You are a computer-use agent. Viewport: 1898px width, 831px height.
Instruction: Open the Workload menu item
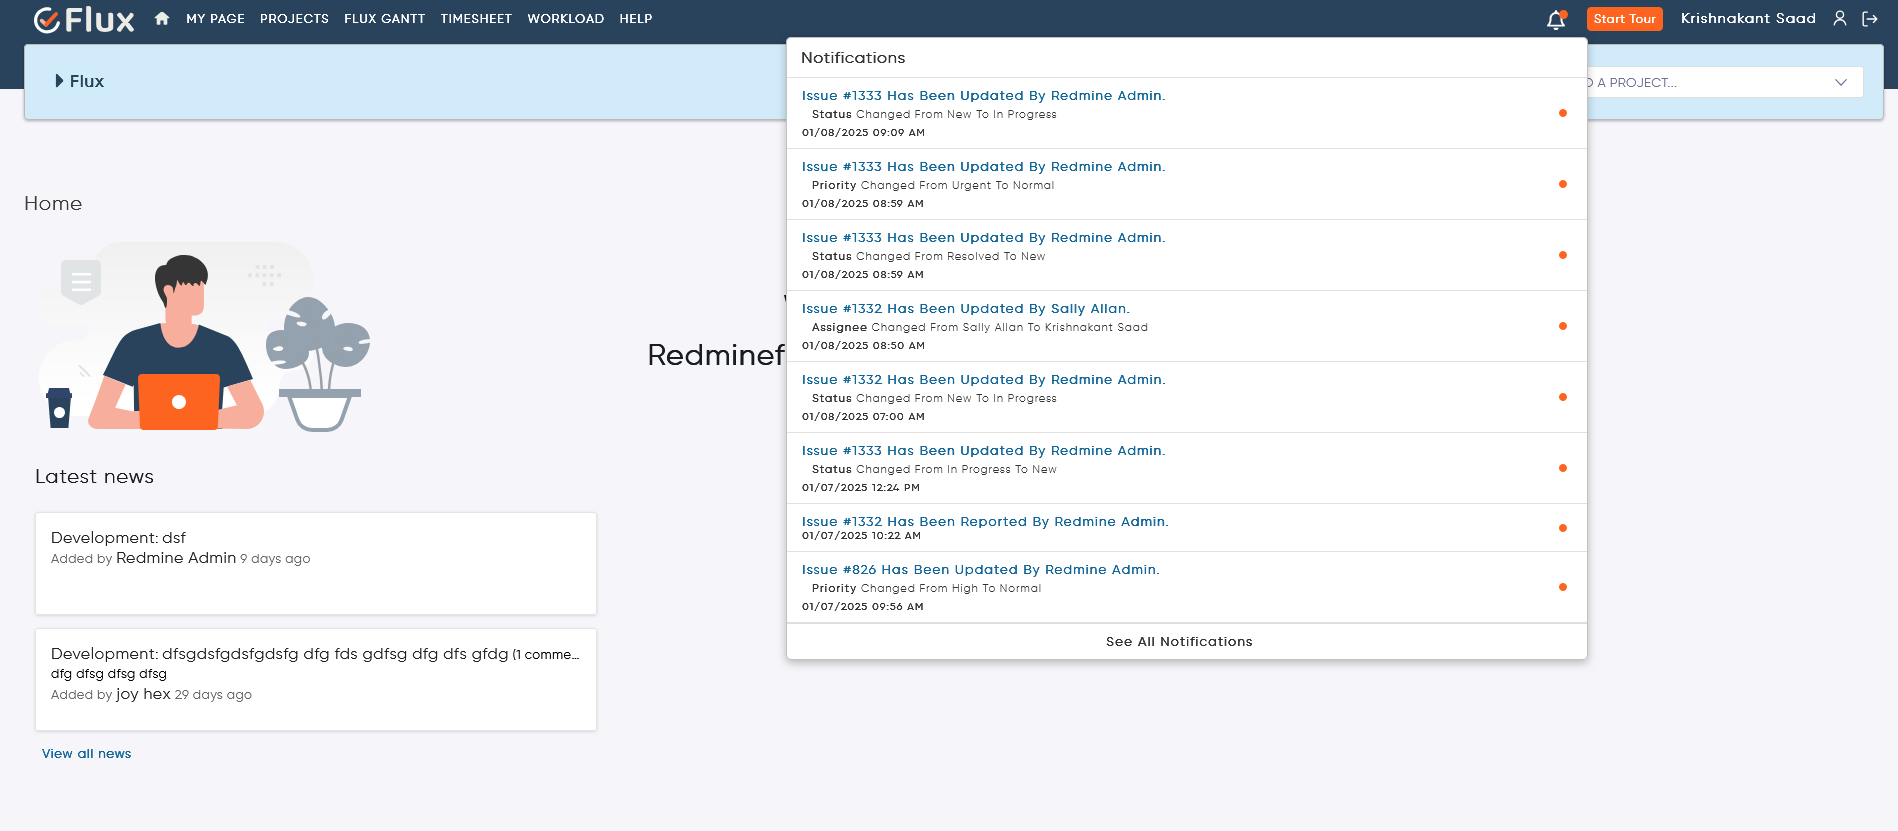(x=565, y=19)
